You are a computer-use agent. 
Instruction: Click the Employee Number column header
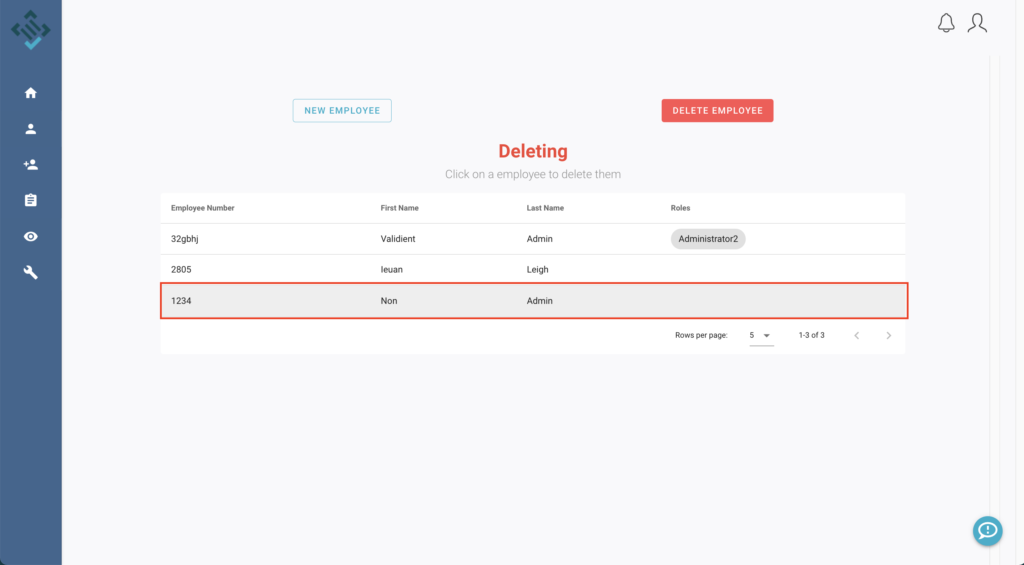pyautogui.click(x=202, y=208)
